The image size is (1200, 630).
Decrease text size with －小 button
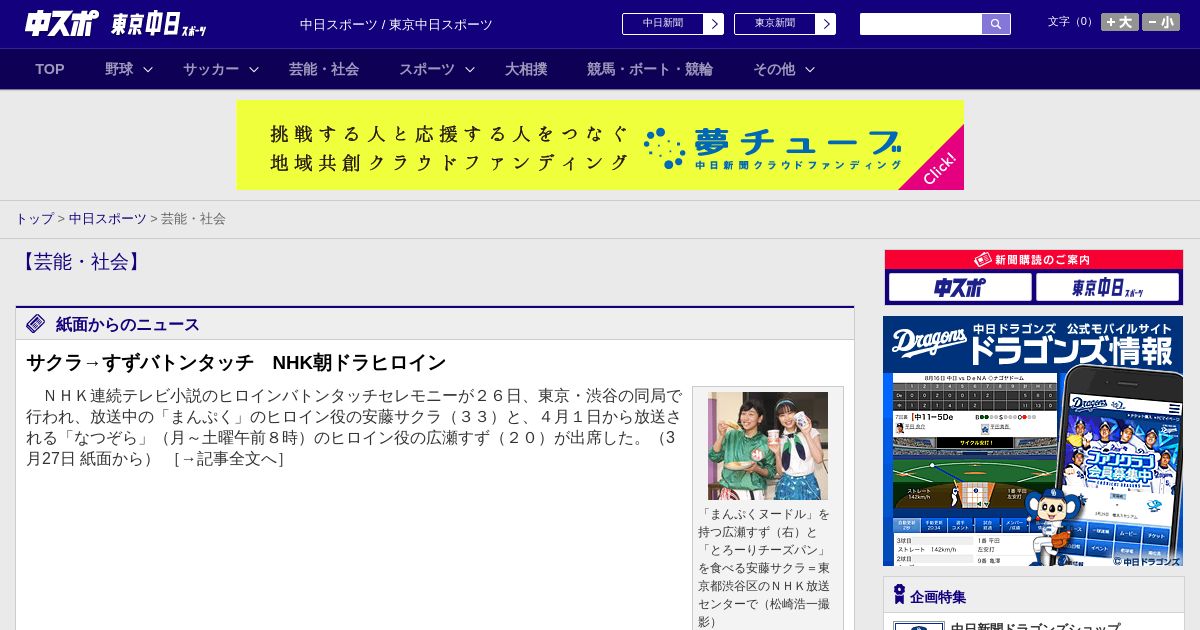pos(1161,22)
